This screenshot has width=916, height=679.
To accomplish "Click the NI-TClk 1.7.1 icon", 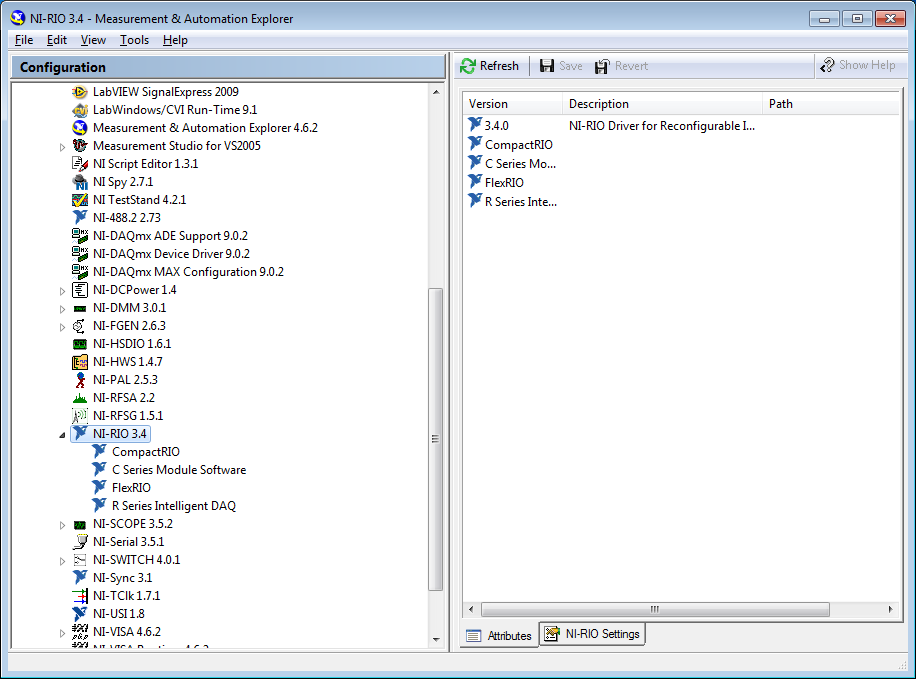I will pyautogui.click(x=79, y=596).
